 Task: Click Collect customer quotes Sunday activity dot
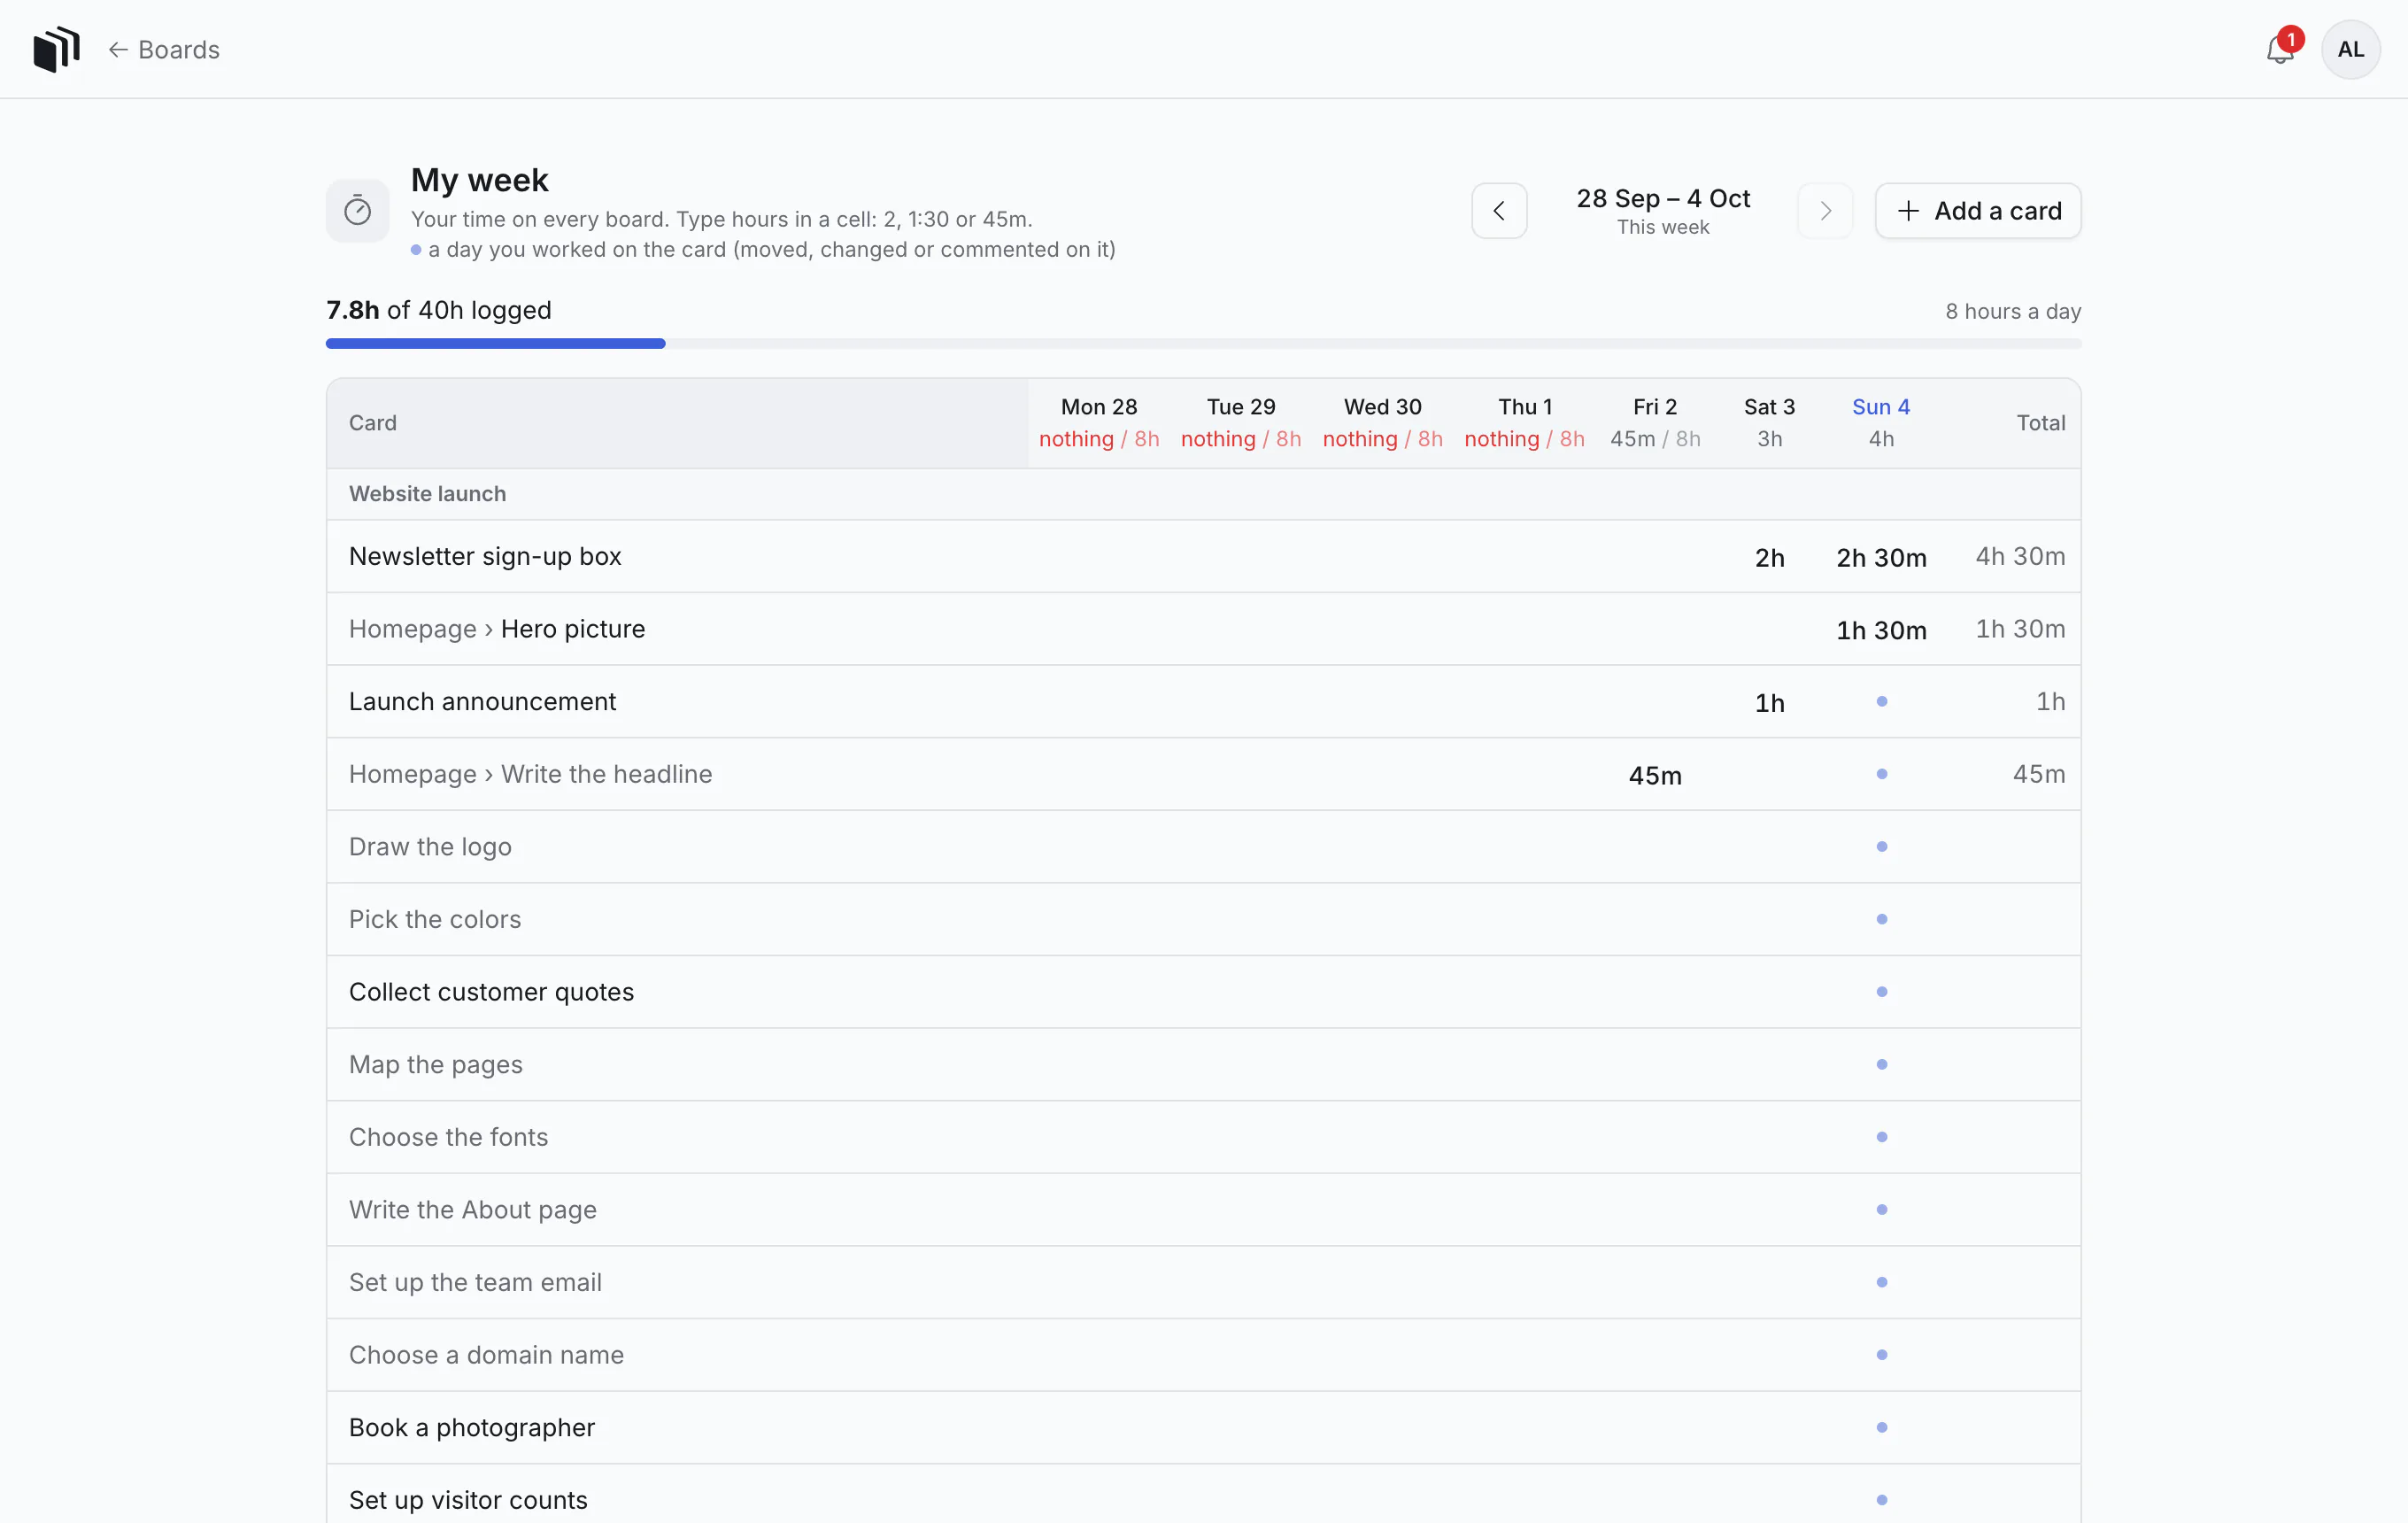(1880, 992)
